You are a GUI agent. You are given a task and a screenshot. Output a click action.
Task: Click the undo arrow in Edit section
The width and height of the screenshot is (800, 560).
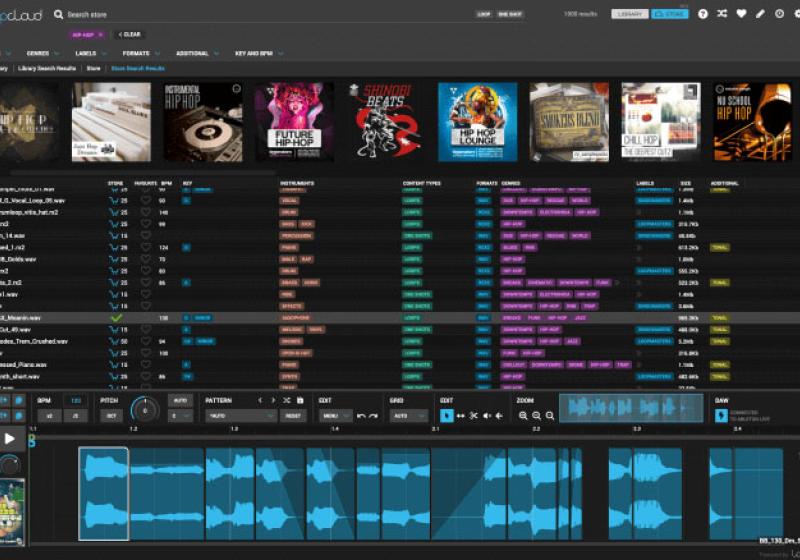click(x=361, y=415)
